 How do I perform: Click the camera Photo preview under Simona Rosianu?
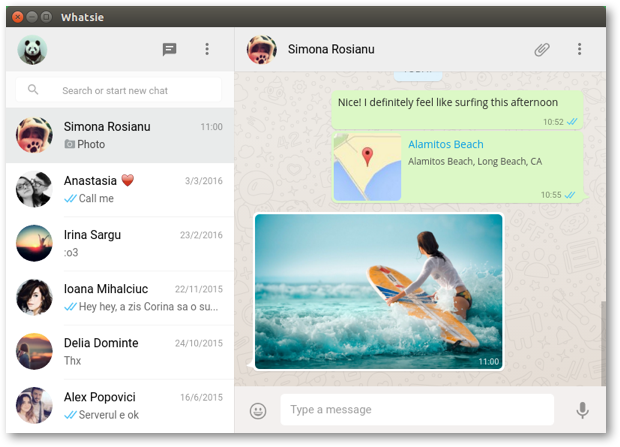coord(85,144)
